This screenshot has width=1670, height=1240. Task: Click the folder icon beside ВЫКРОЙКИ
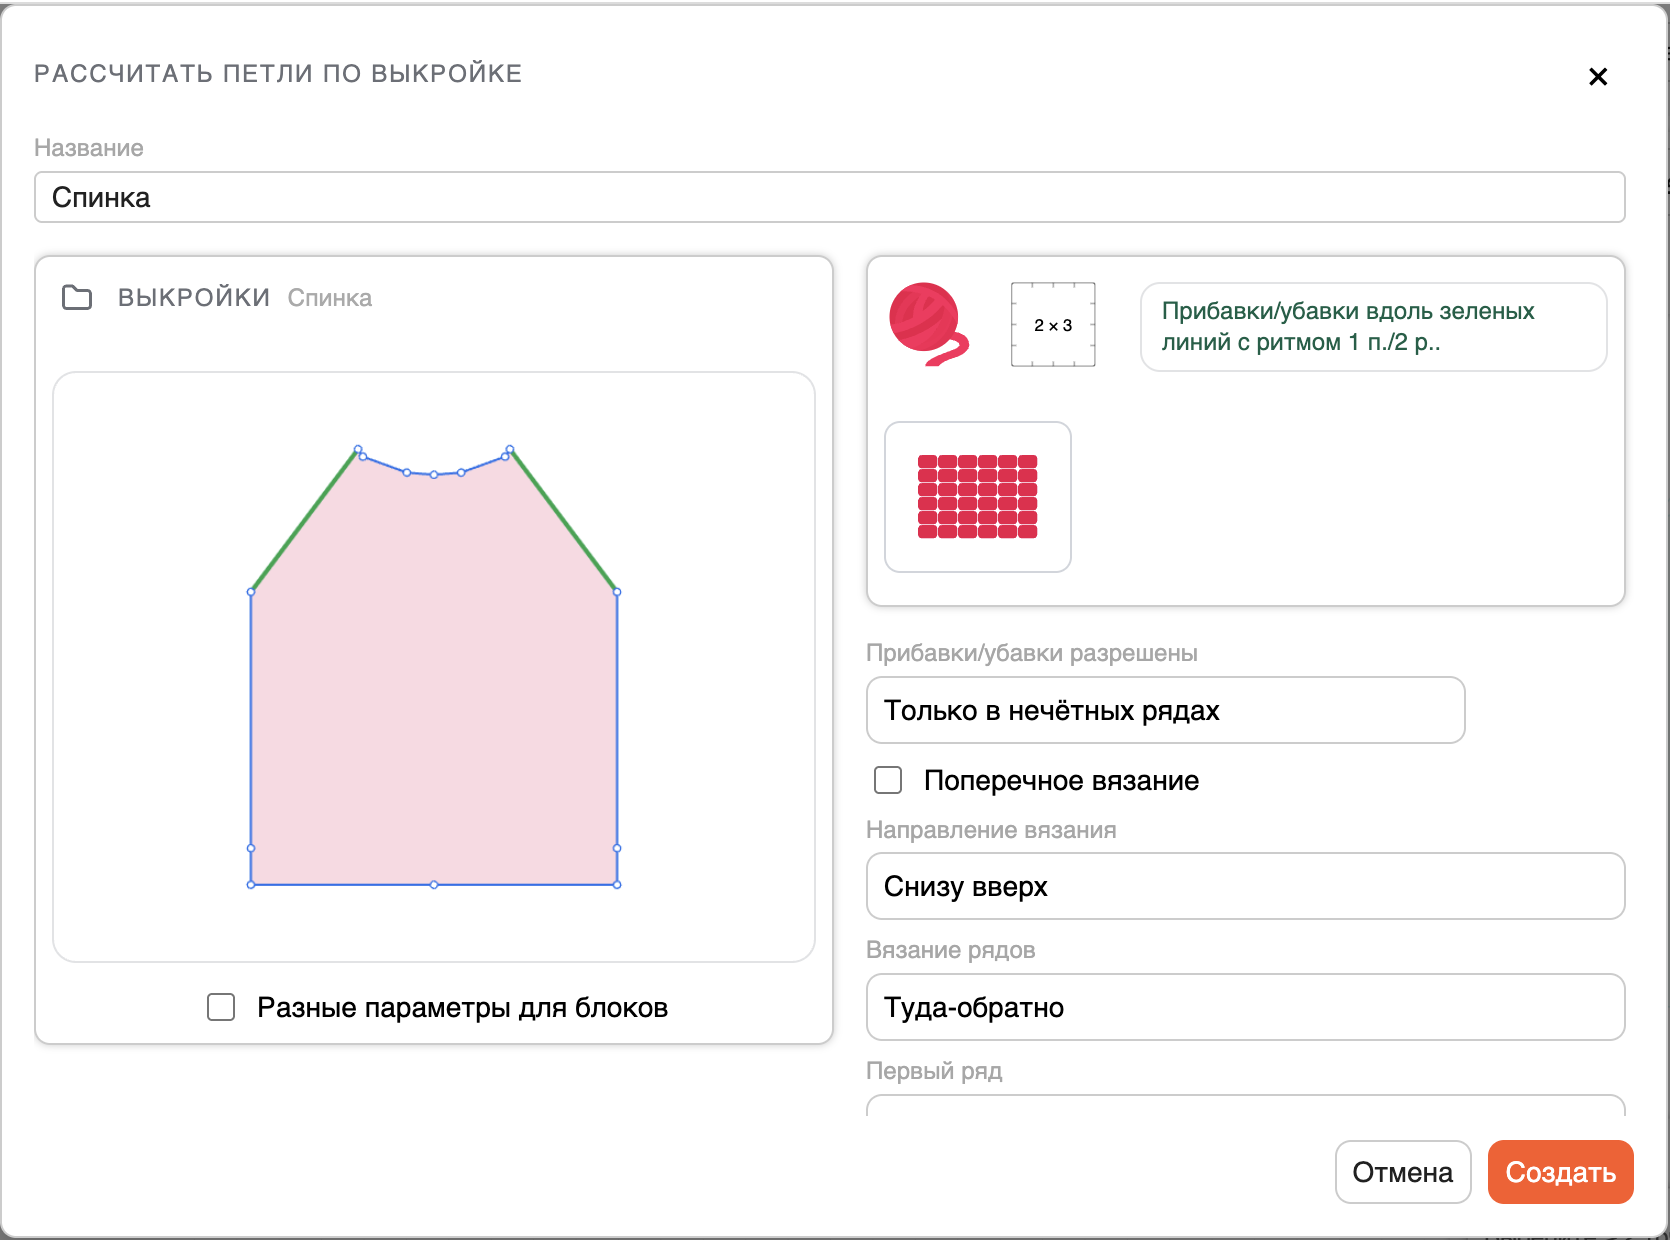point(77,298)
